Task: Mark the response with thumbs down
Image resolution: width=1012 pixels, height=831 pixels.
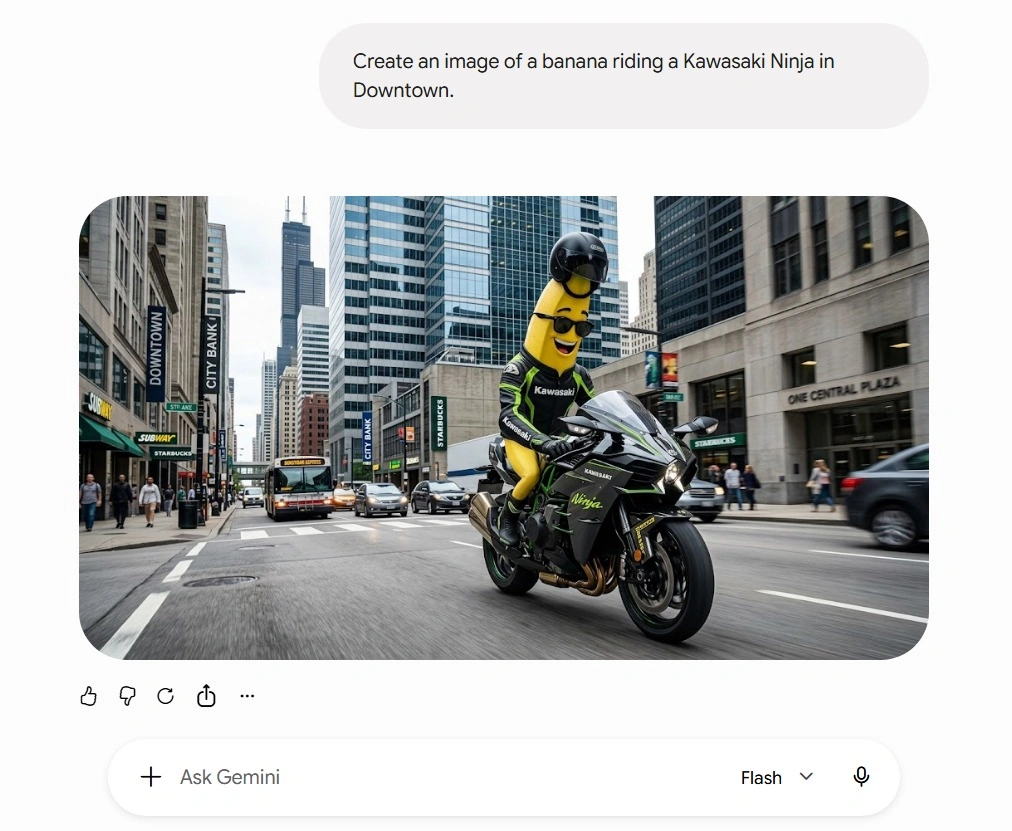Action: tap(127, 696)
